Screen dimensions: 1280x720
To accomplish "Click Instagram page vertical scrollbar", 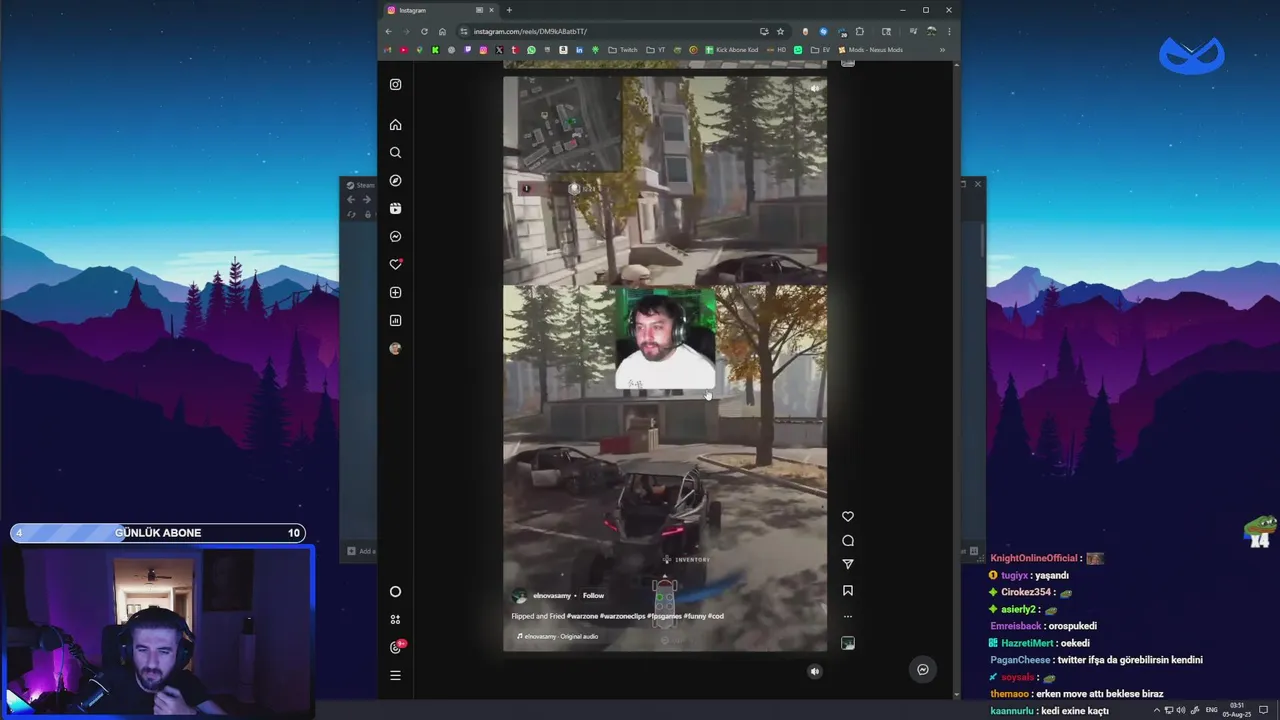I will (x=957, y=380).
